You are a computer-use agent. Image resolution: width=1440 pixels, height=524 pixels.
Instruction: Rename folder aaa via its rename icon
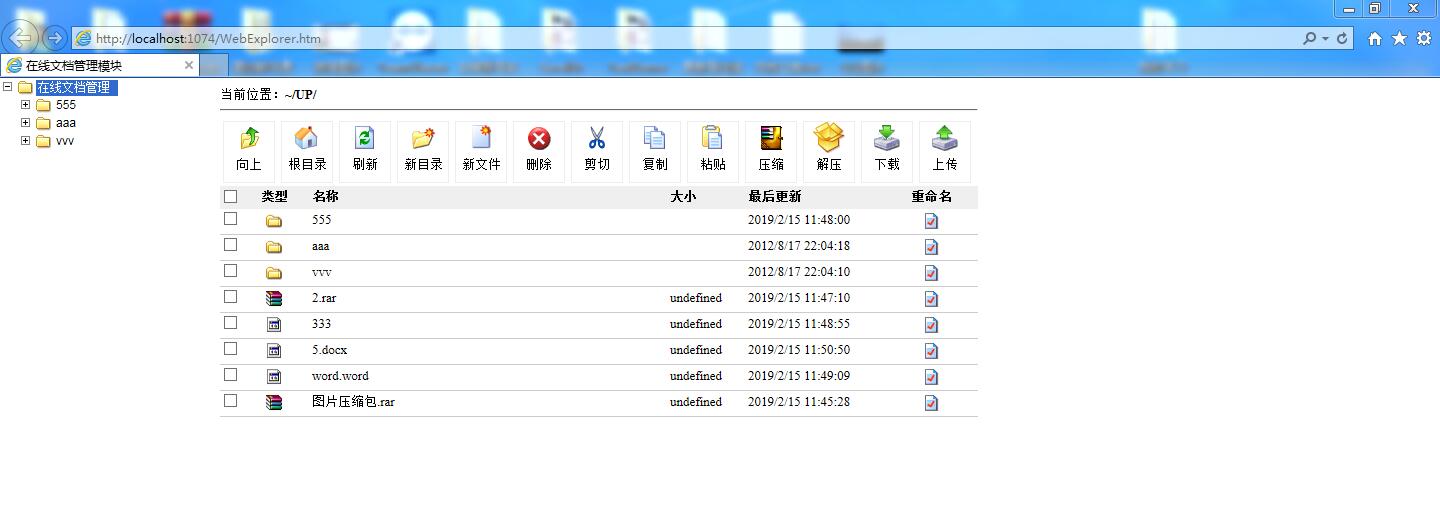[x=931, y=247]
